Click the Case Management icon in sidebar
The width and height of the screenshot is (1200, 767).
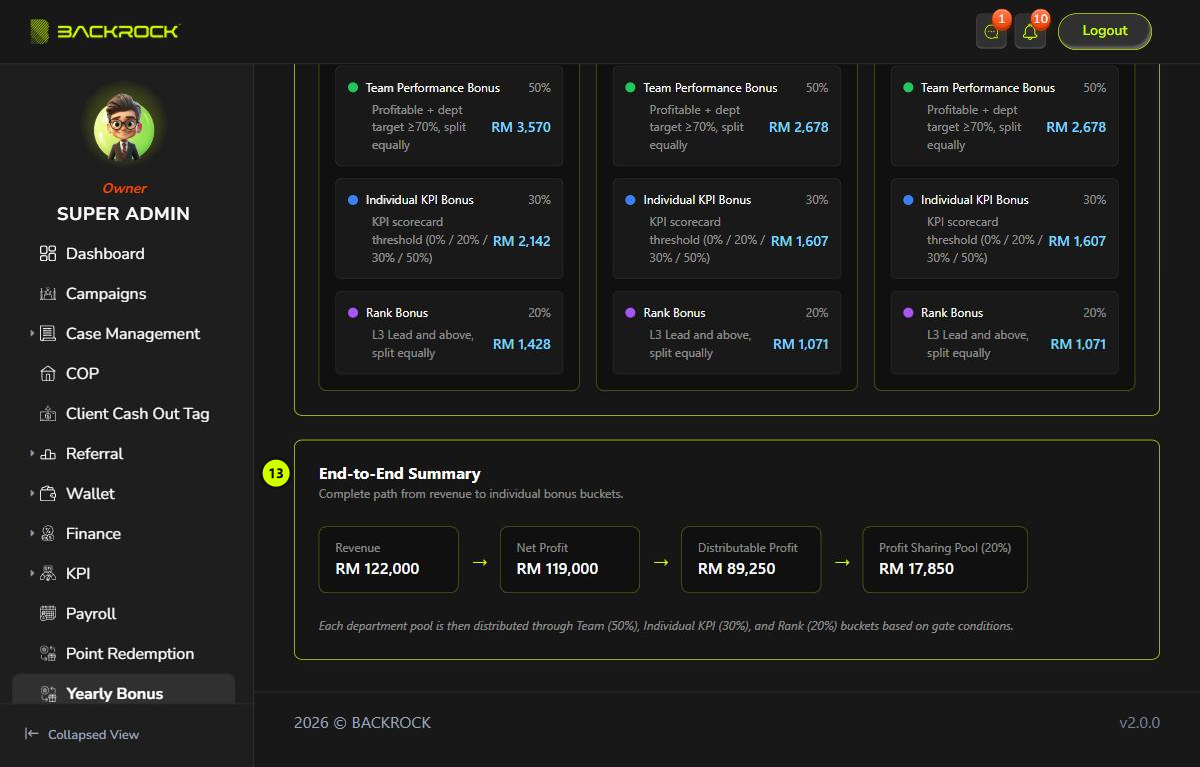point(48,334)
